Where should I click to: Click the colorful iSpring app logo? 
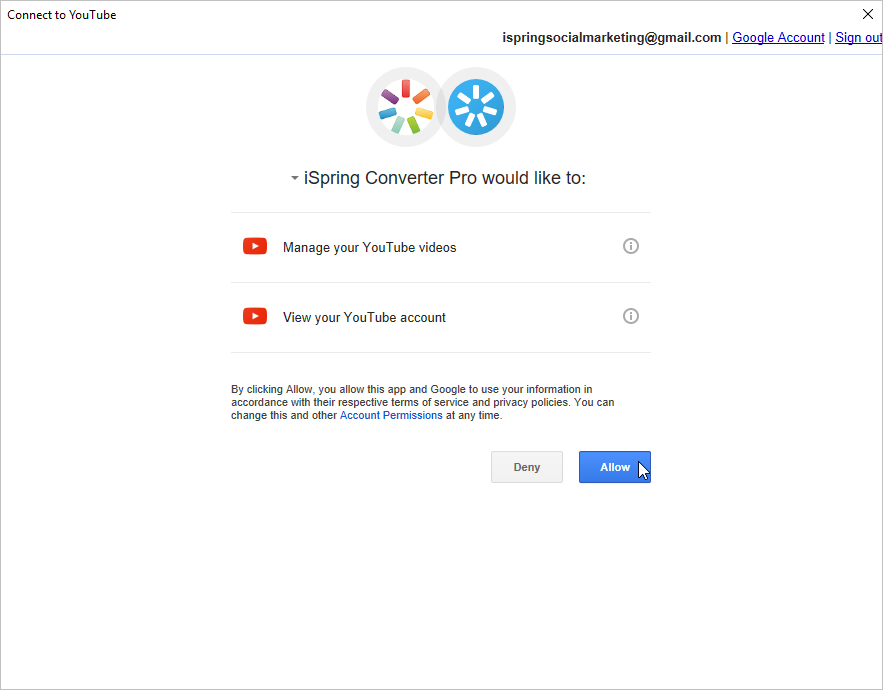tap(405, 107)
